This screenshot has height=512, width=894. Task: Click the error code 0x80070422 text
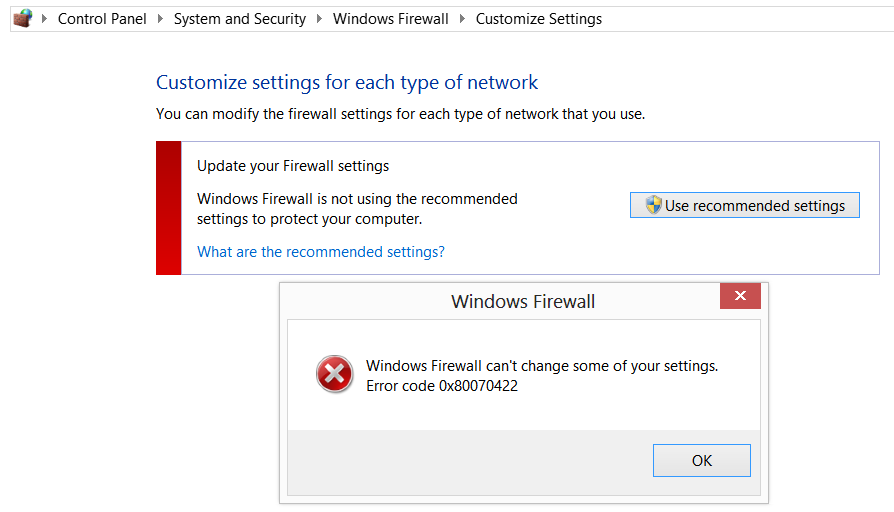(x=442, y=385)
